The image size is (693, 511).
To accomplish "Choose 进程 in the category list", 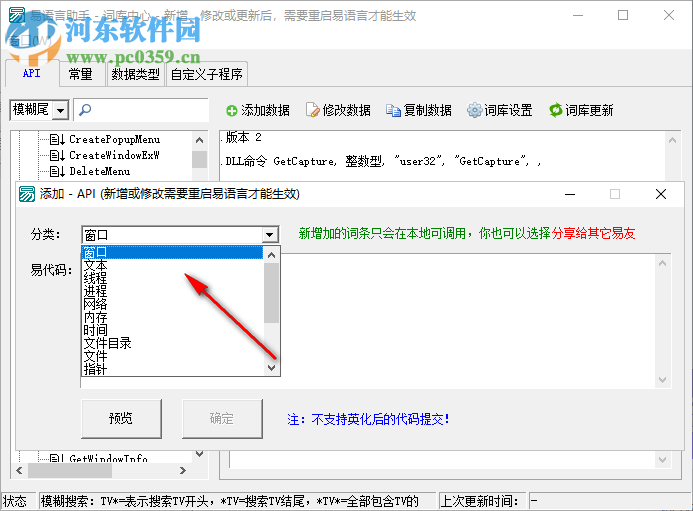I will pos(172,291).
